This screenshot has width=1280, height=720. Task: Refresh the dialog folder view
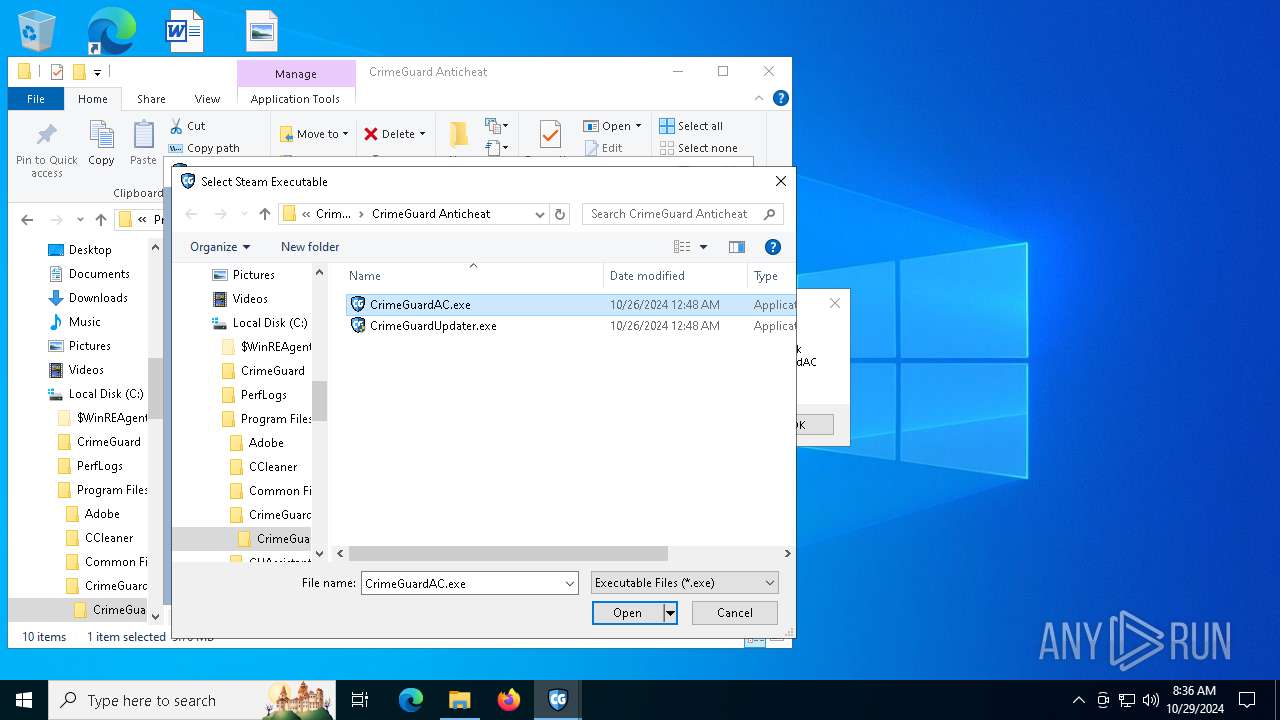(x=560, y=214)
